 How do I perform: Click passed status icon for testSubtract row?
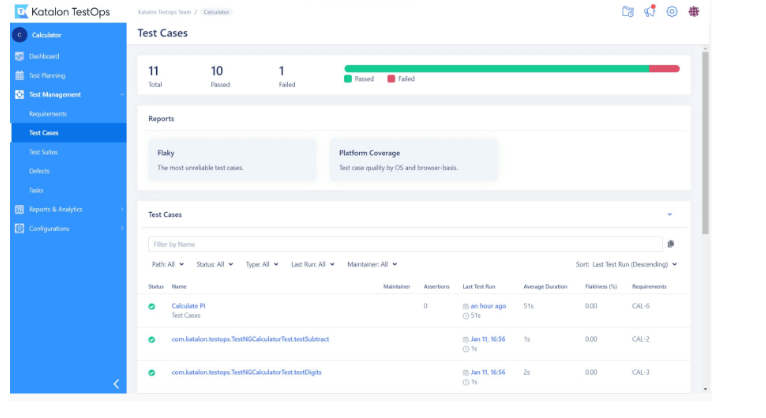tap(152, 339)
